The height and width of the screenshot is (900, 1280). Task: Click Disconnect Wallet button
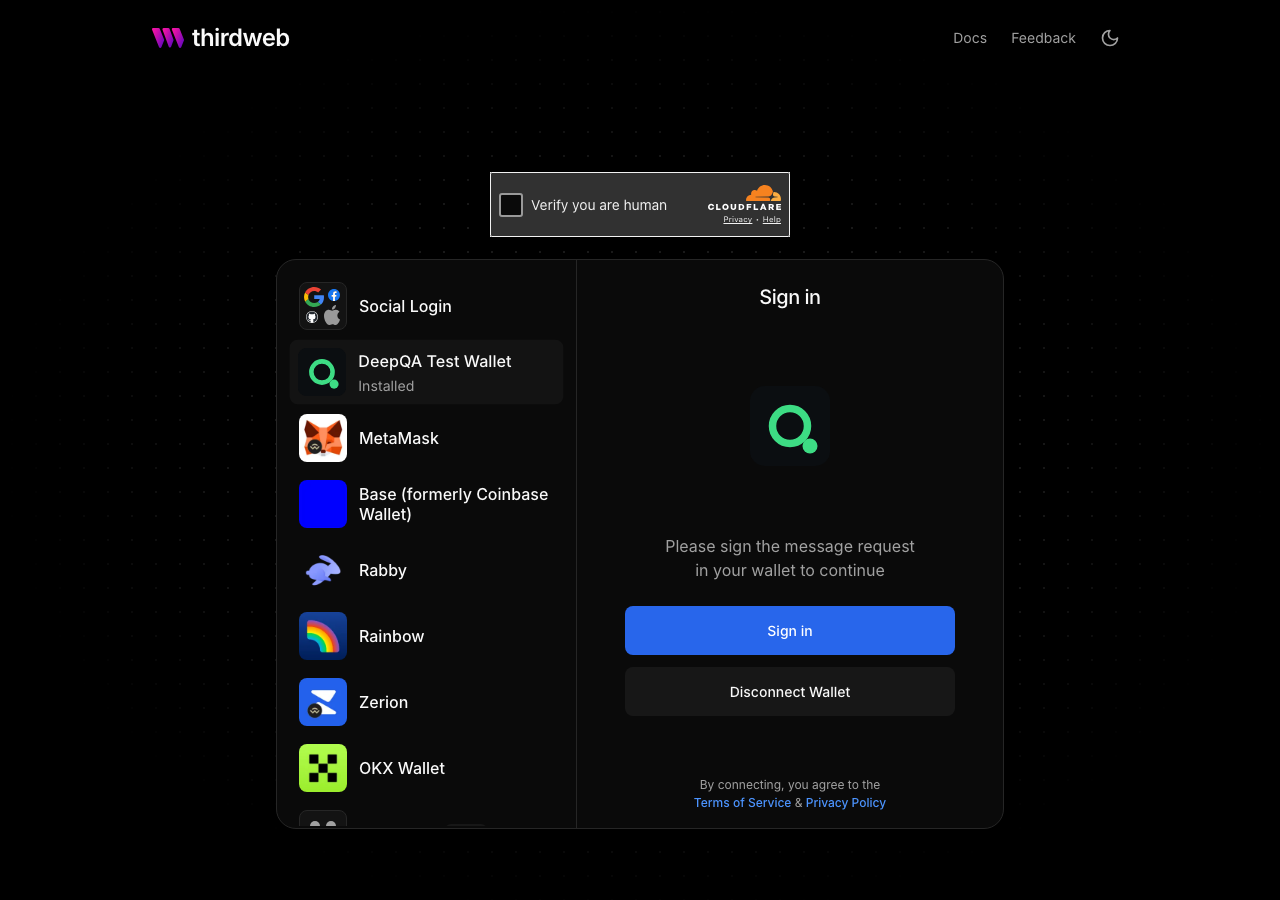(790, 692)
